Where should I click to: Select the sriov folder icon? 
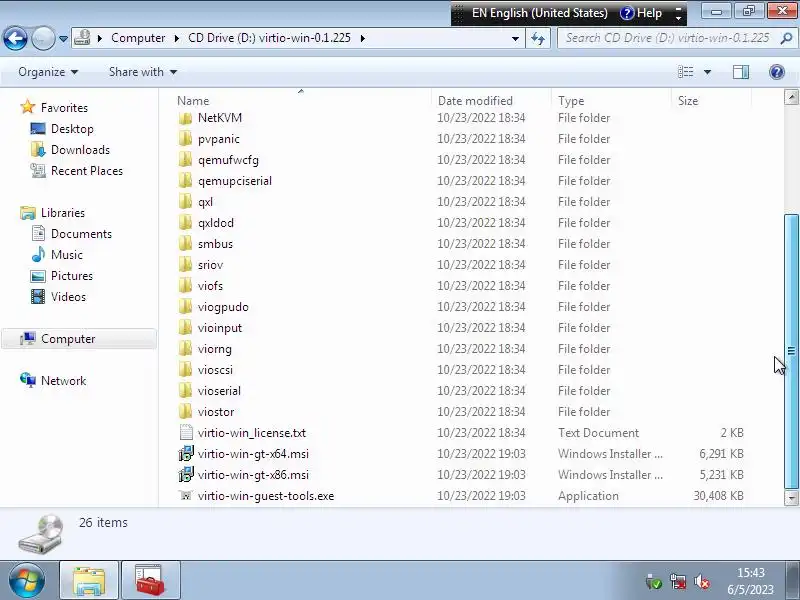coord(185,264)
